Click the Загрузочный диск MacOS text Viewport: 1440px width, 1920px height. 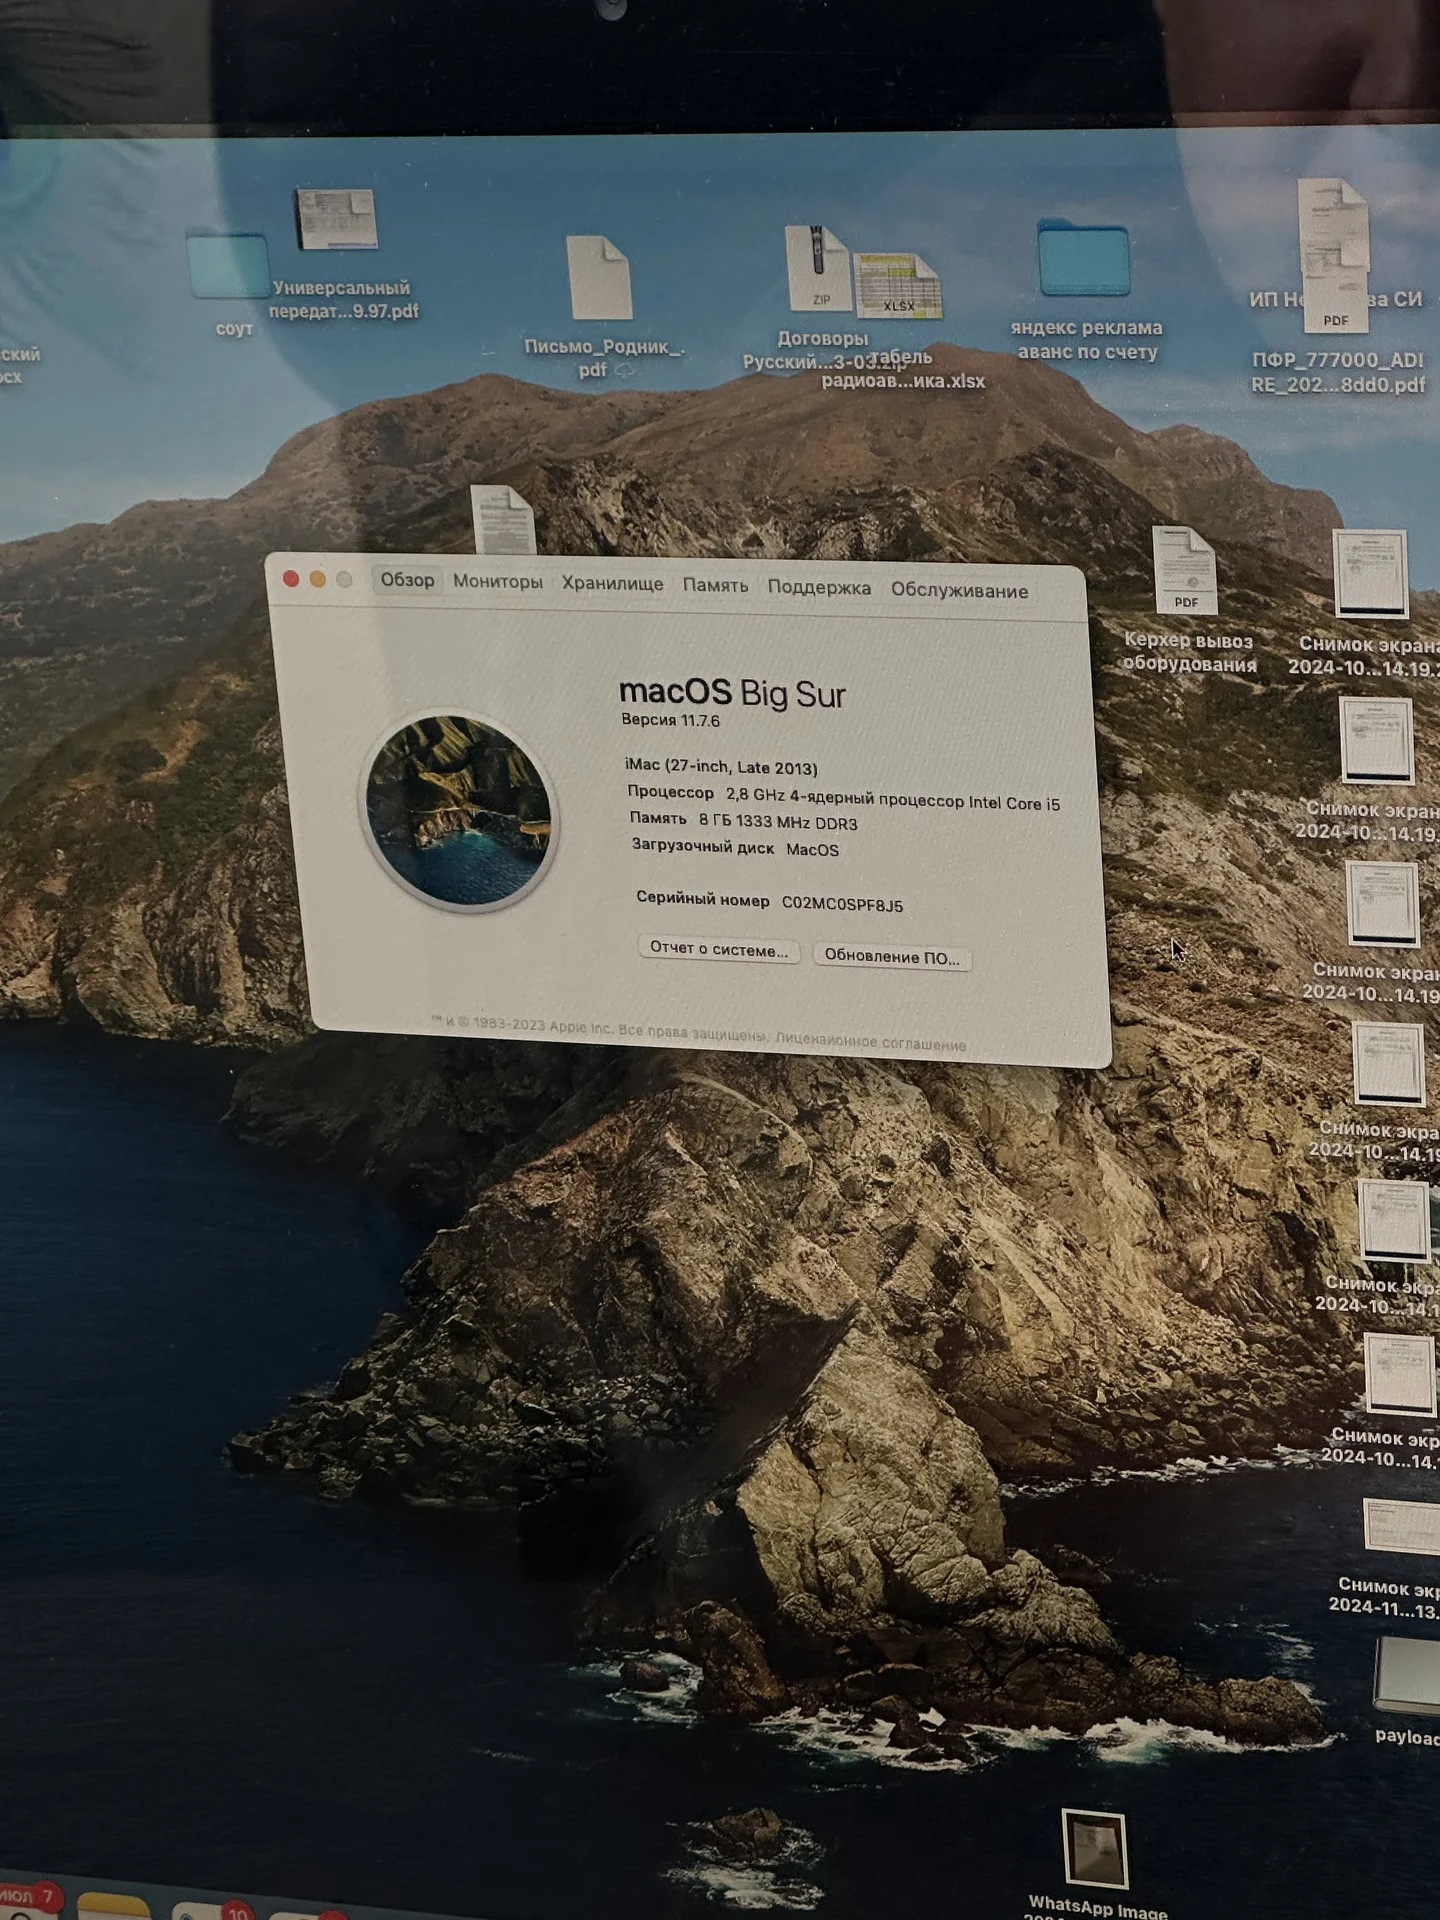tap(735, 848)
